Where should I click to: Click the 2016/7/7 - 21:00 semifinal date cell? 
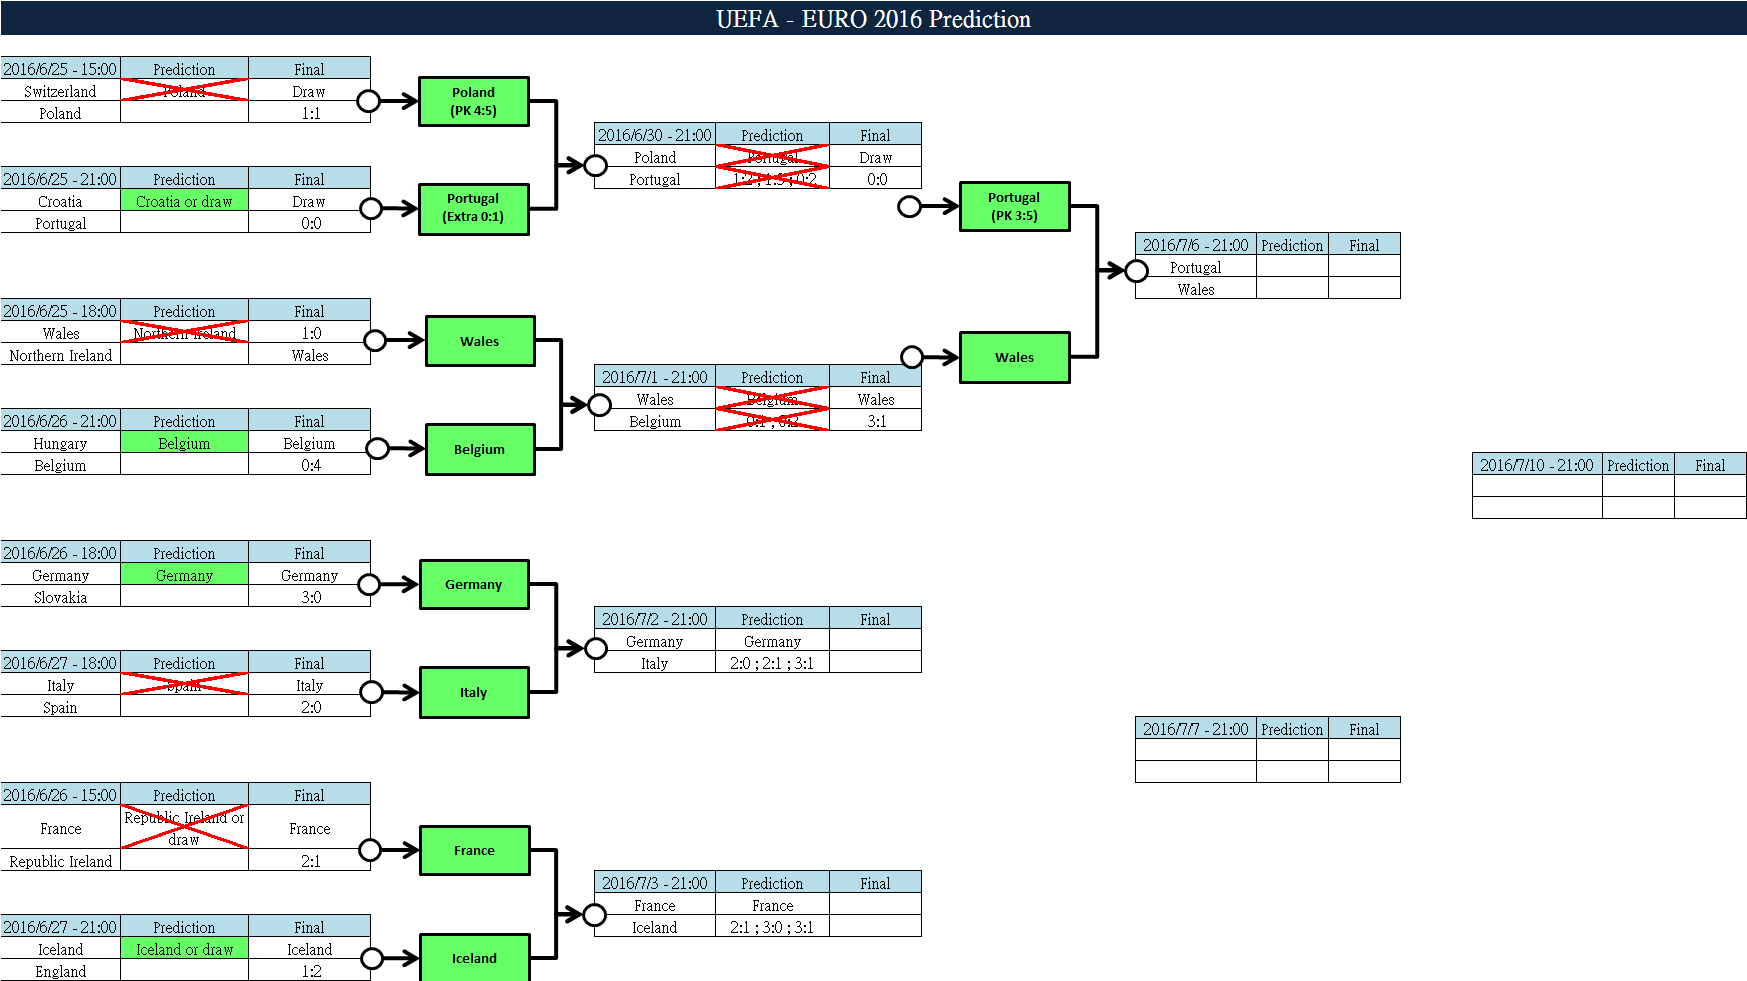(1195, 729)
